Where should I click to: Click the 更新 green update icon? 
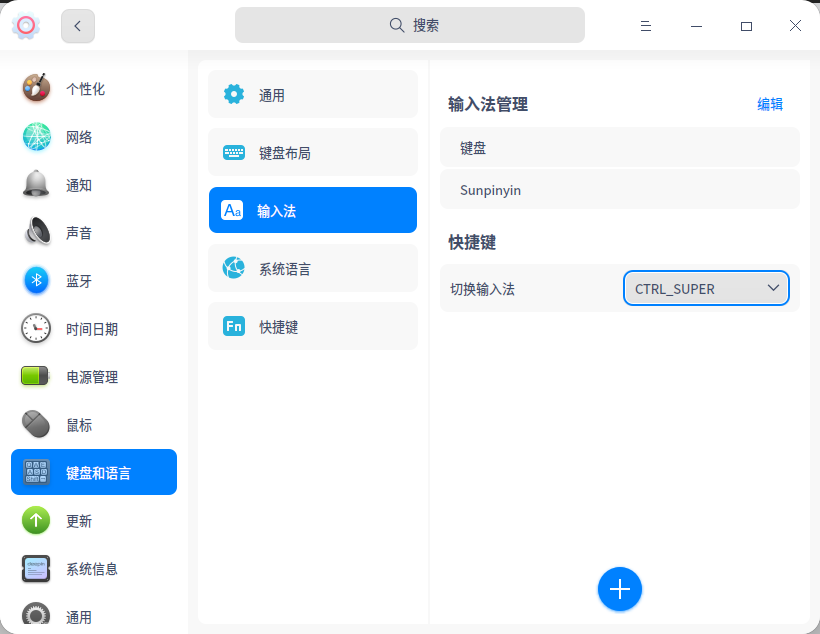[x=36, y=521]
